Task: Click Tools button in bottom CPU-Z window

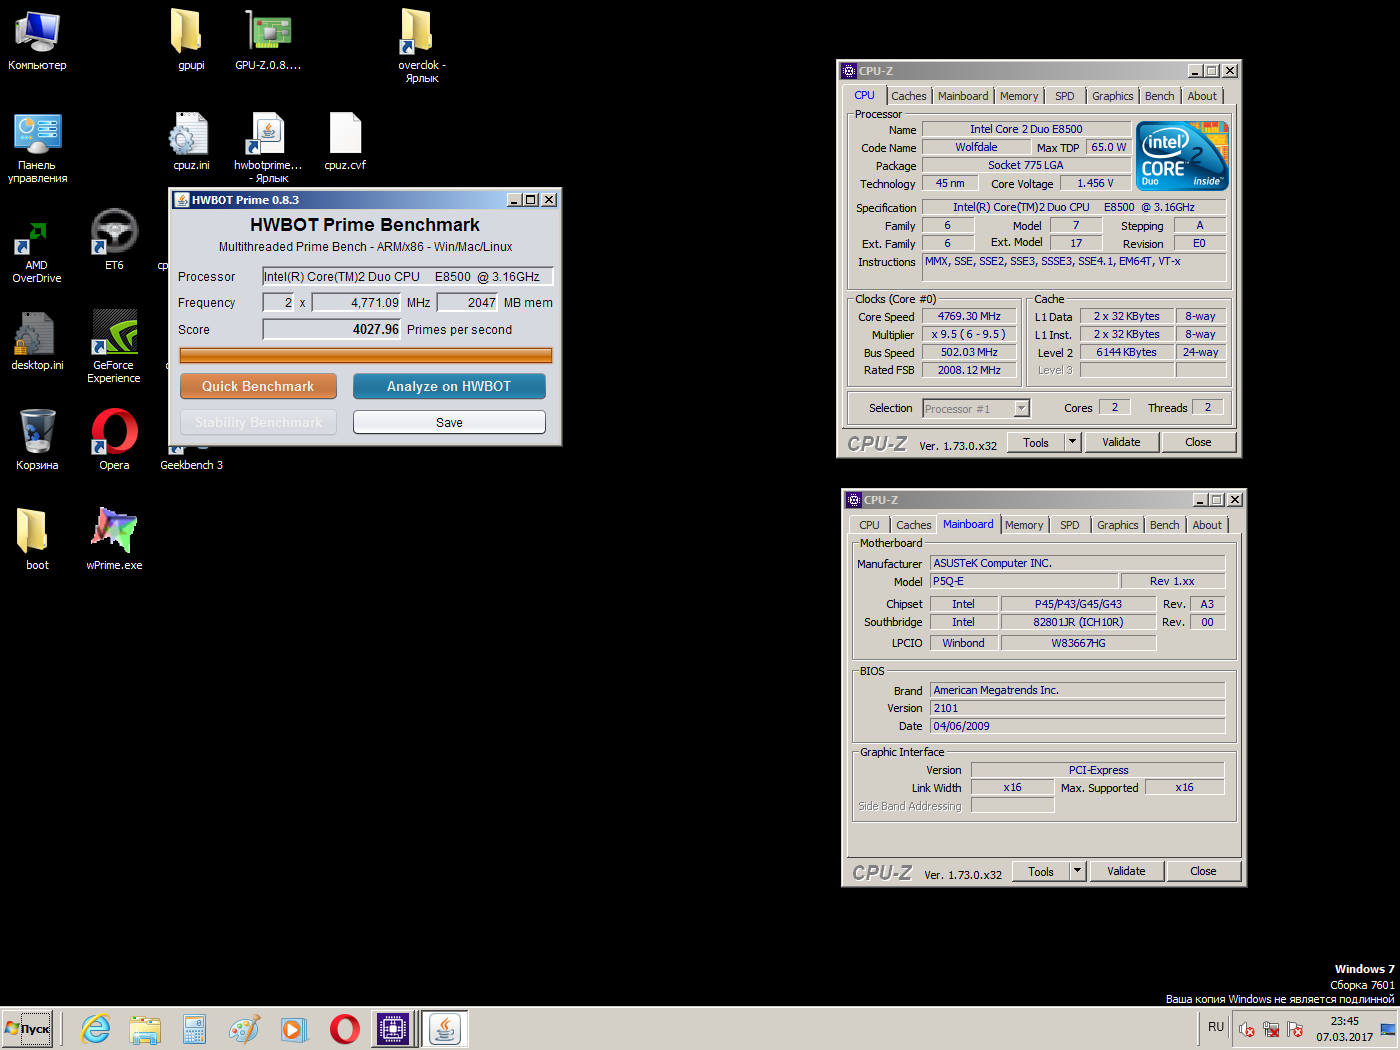Action: (1041, 871)
